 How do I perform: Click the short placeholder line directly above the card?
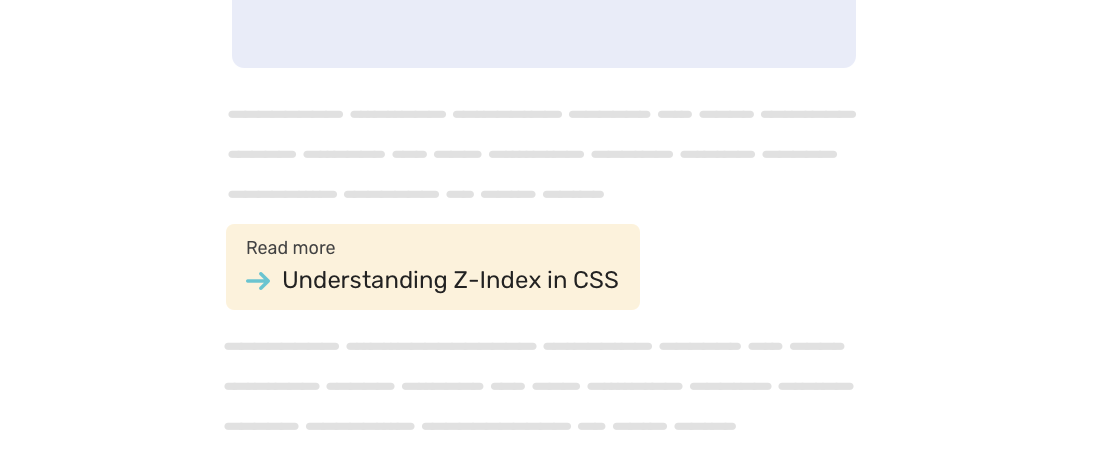(x=416, y=194)
